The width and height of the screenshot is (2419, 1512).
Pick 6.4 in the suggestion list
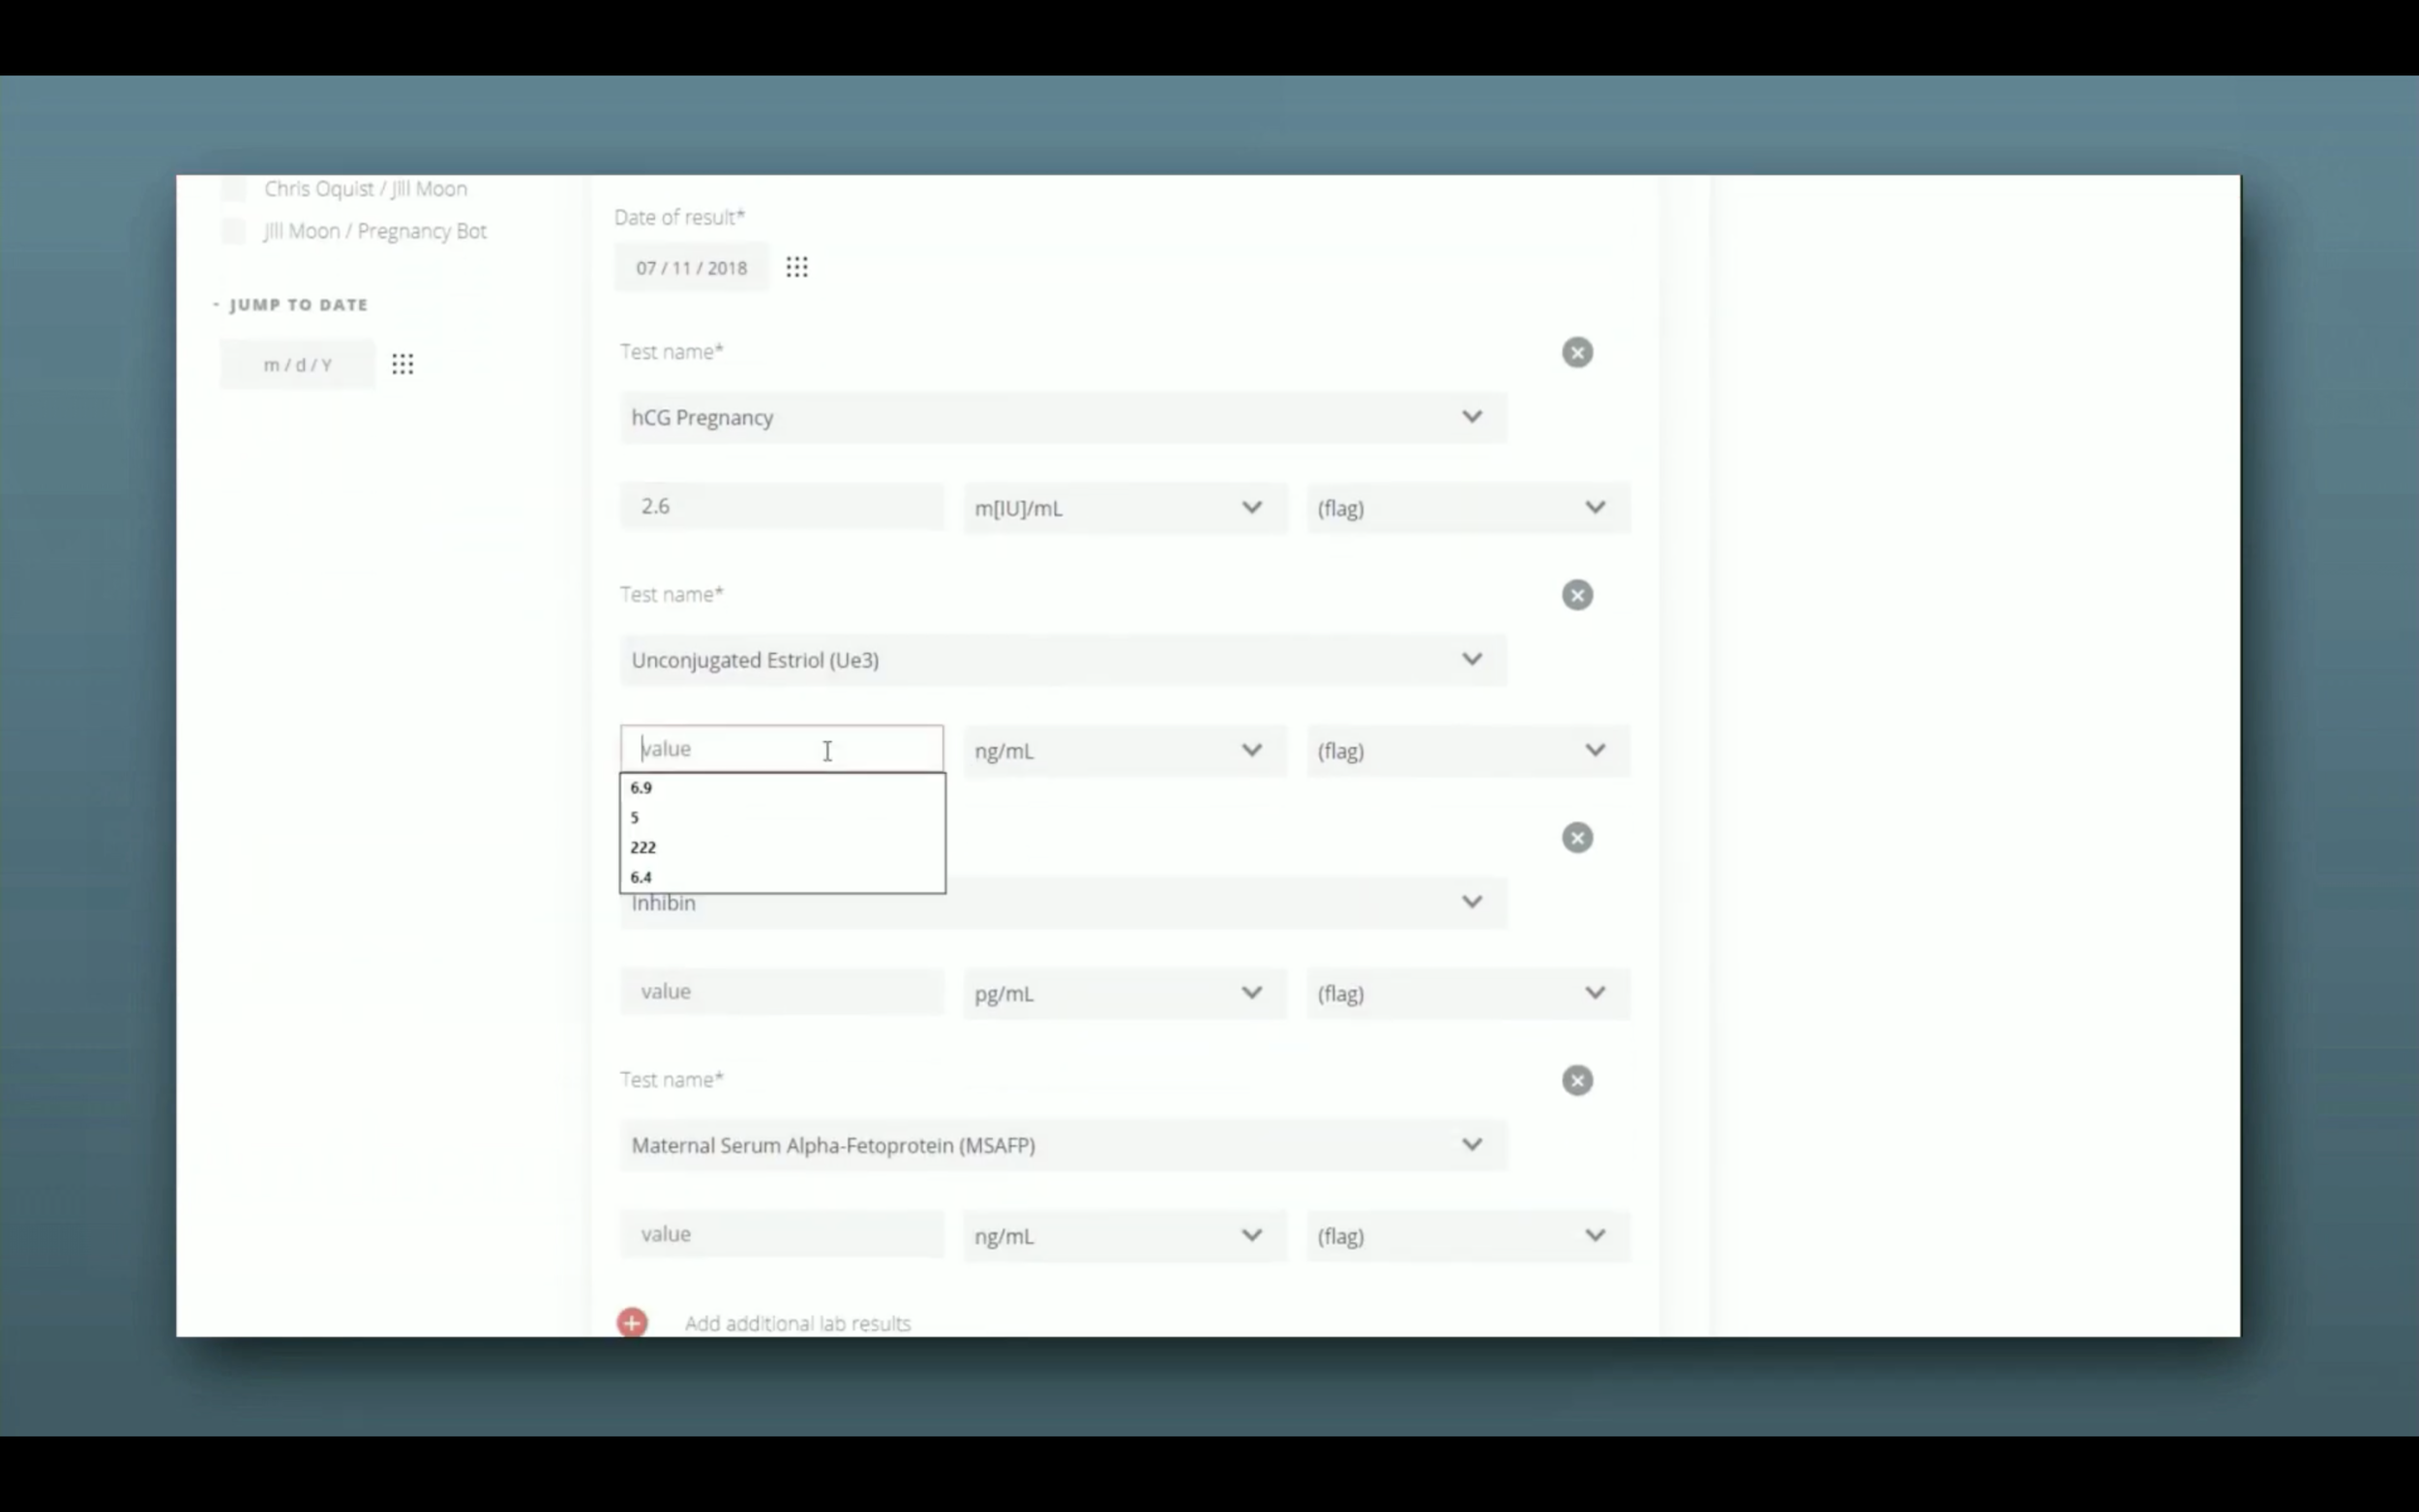click(642, 877)
